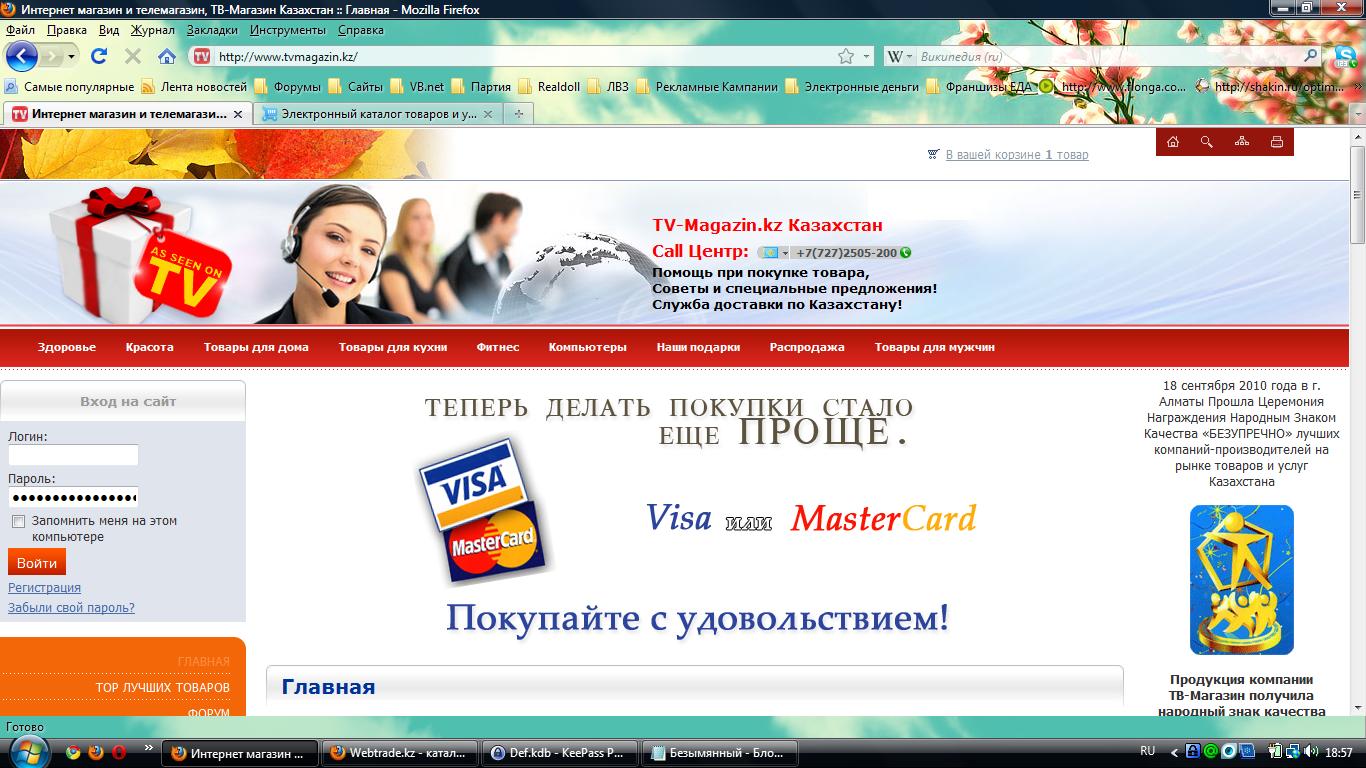Open a new tab with plus button
Screen dimensions: 1366x768
point(518,115)
